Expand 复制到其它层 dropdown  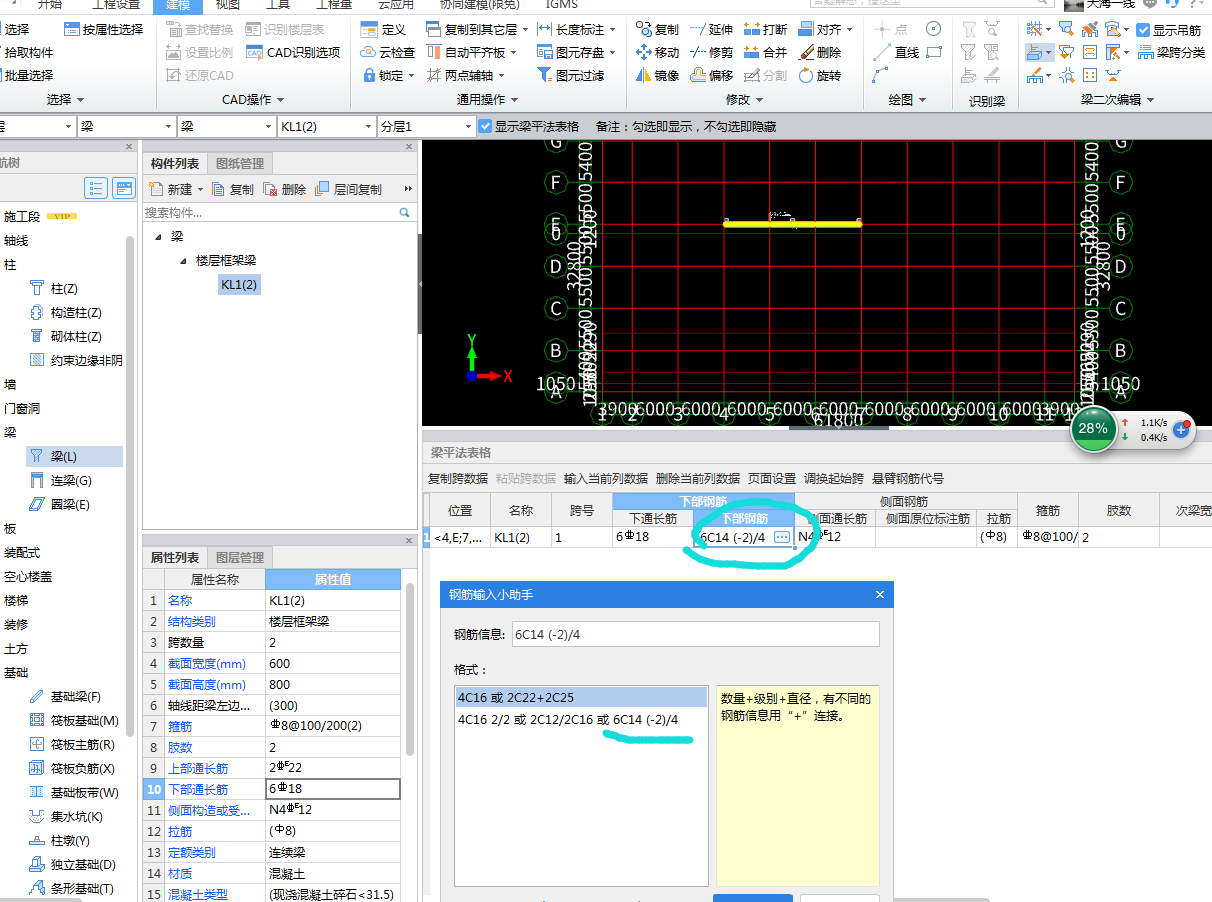(x=525, y=30)
